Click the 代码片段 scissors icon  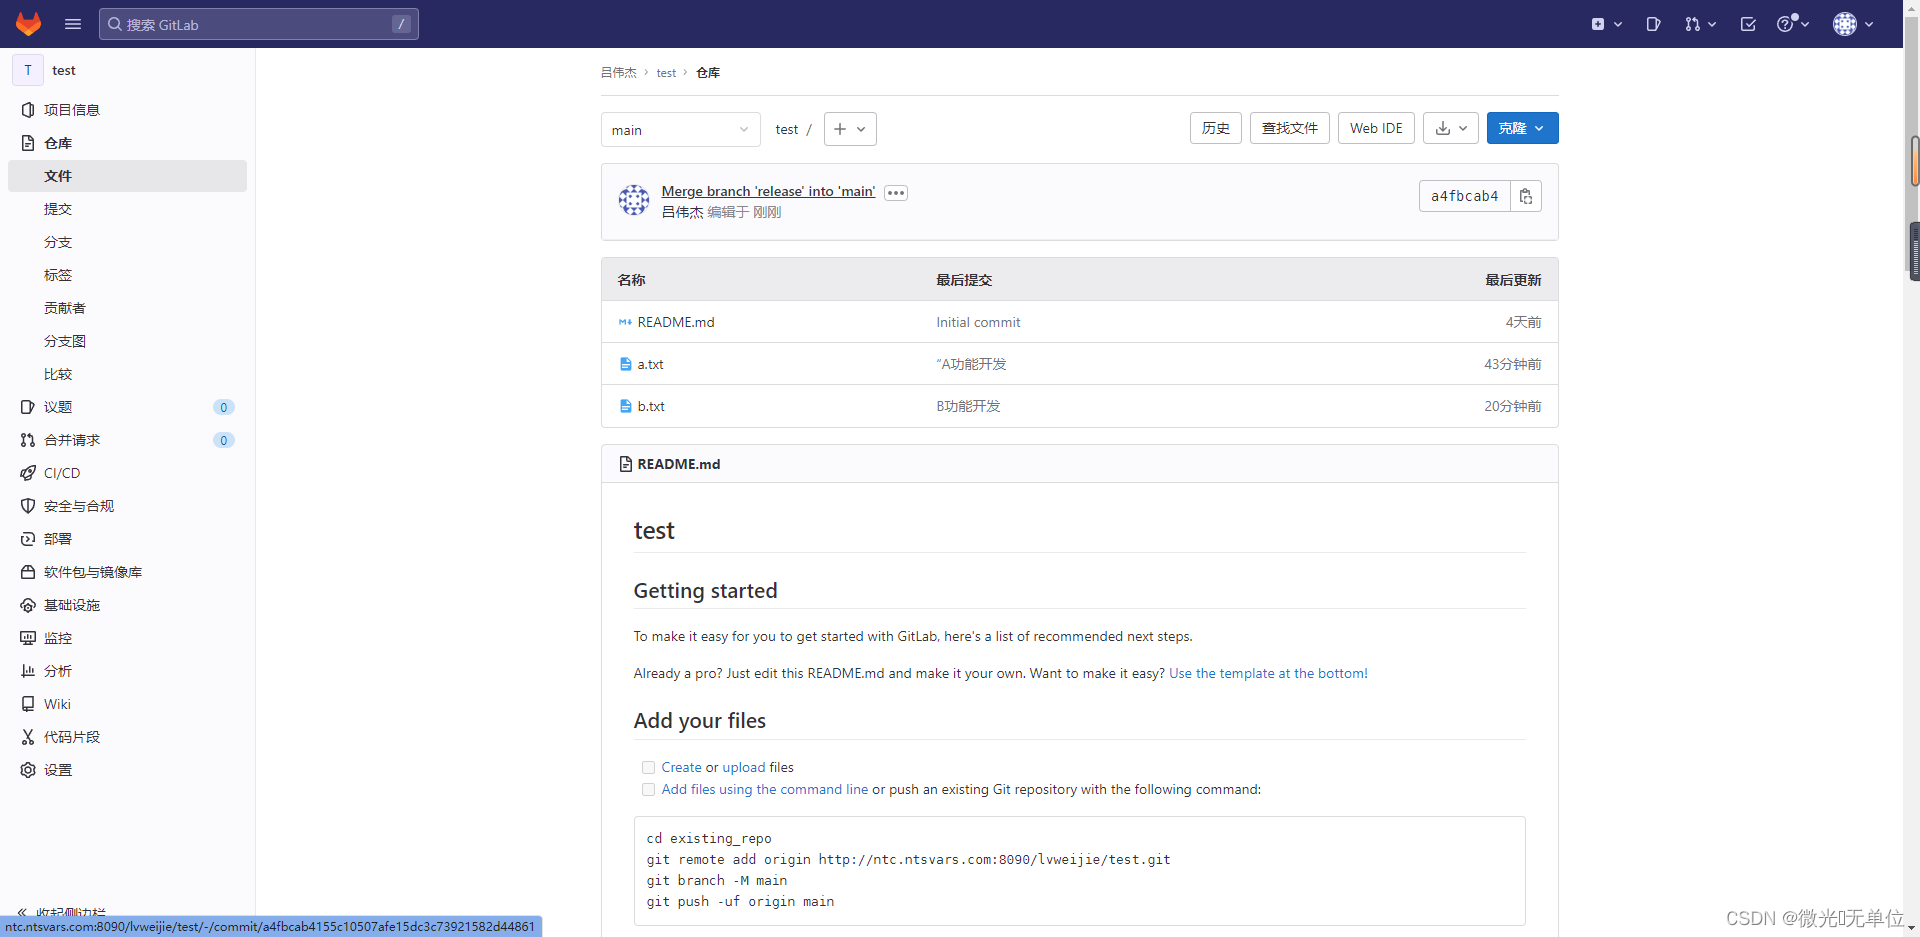point(28,737)
